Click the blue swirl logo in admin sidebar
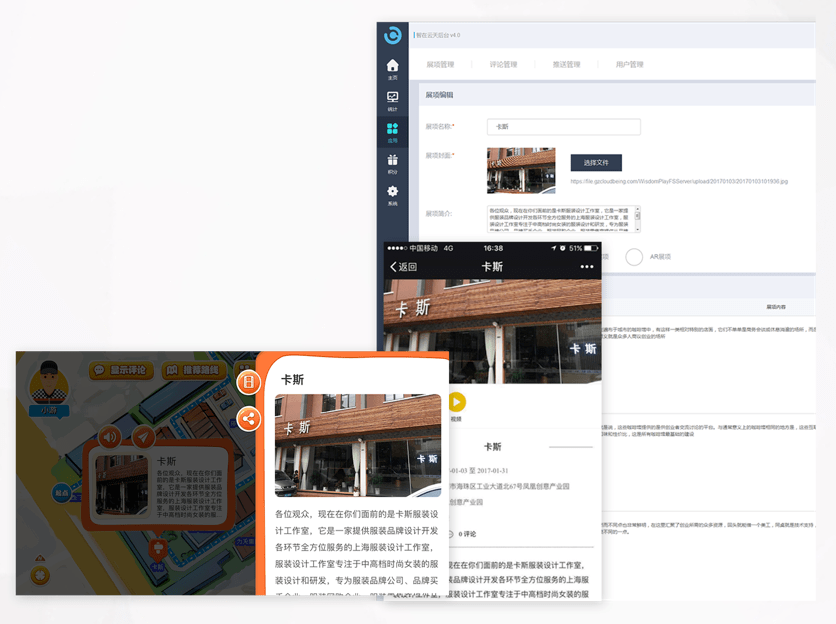The height and width of the screenshot is (624, 836). tap(392, 35)
